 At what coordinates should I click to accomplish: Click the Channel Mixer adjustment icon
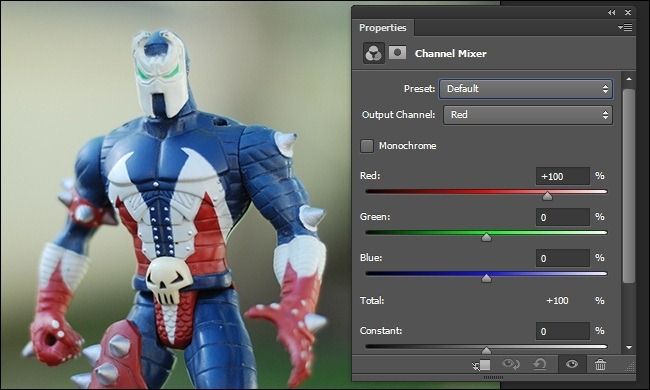coord(374,53)
